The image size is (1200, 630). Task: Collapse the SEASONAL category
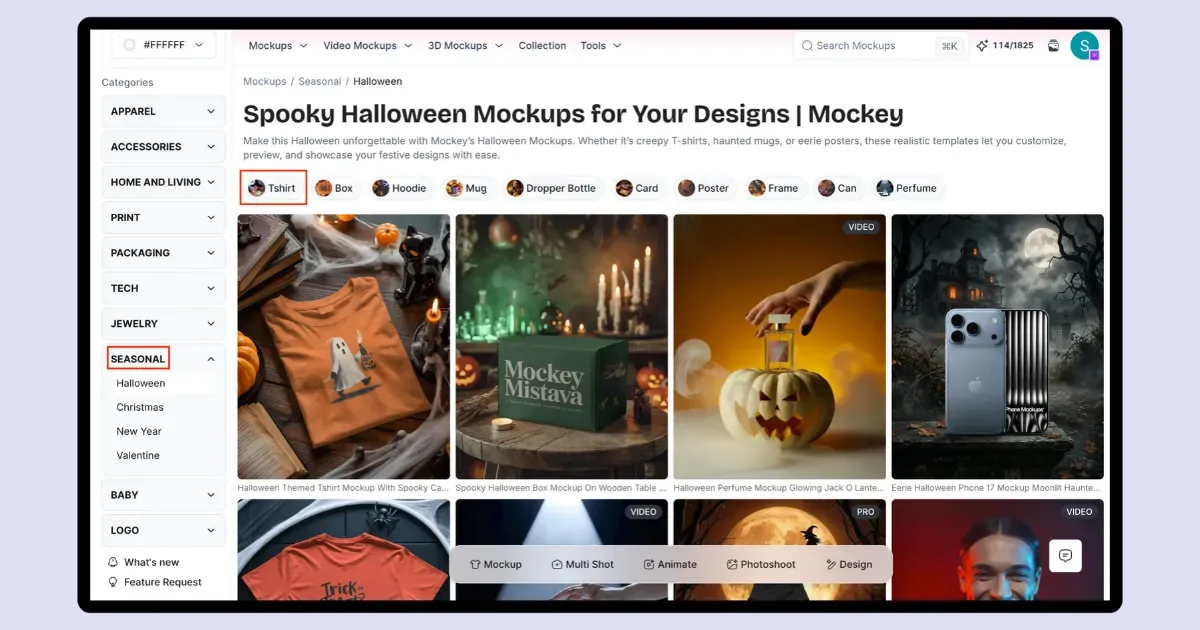click(163, 359)
